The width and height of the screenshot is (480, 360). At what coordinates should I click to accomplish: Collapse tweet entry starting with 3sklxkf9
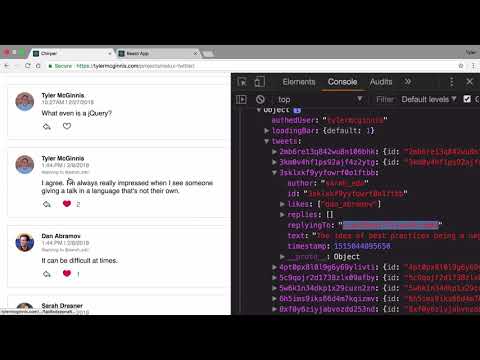click(274, 173)
